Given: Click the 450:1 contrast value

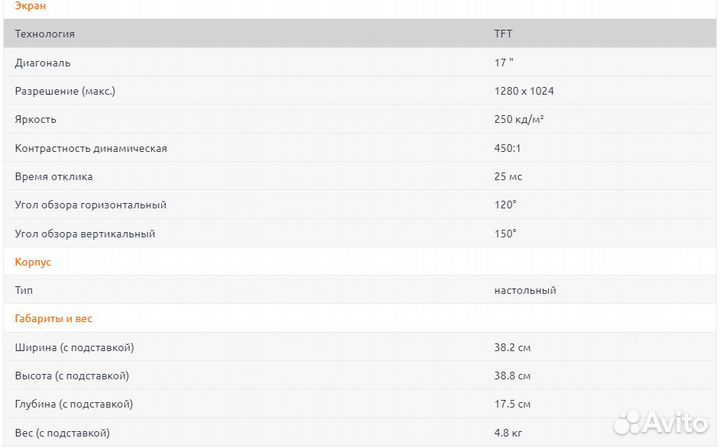Looking at the screenshot, I should point(508,148).
